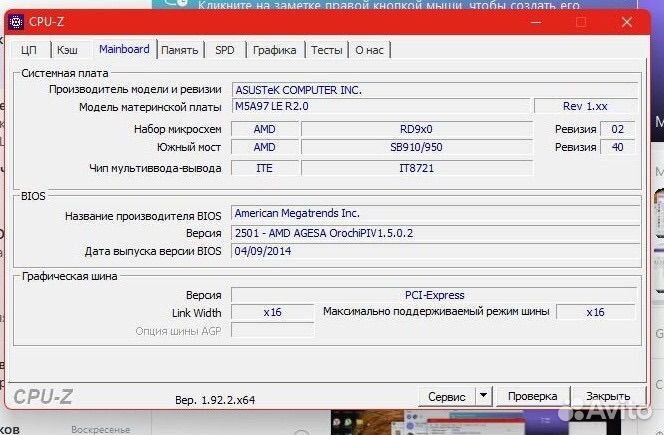Click the Rev 1.xx field
This screenshot has width=664, height=435.
click(586, 106)
